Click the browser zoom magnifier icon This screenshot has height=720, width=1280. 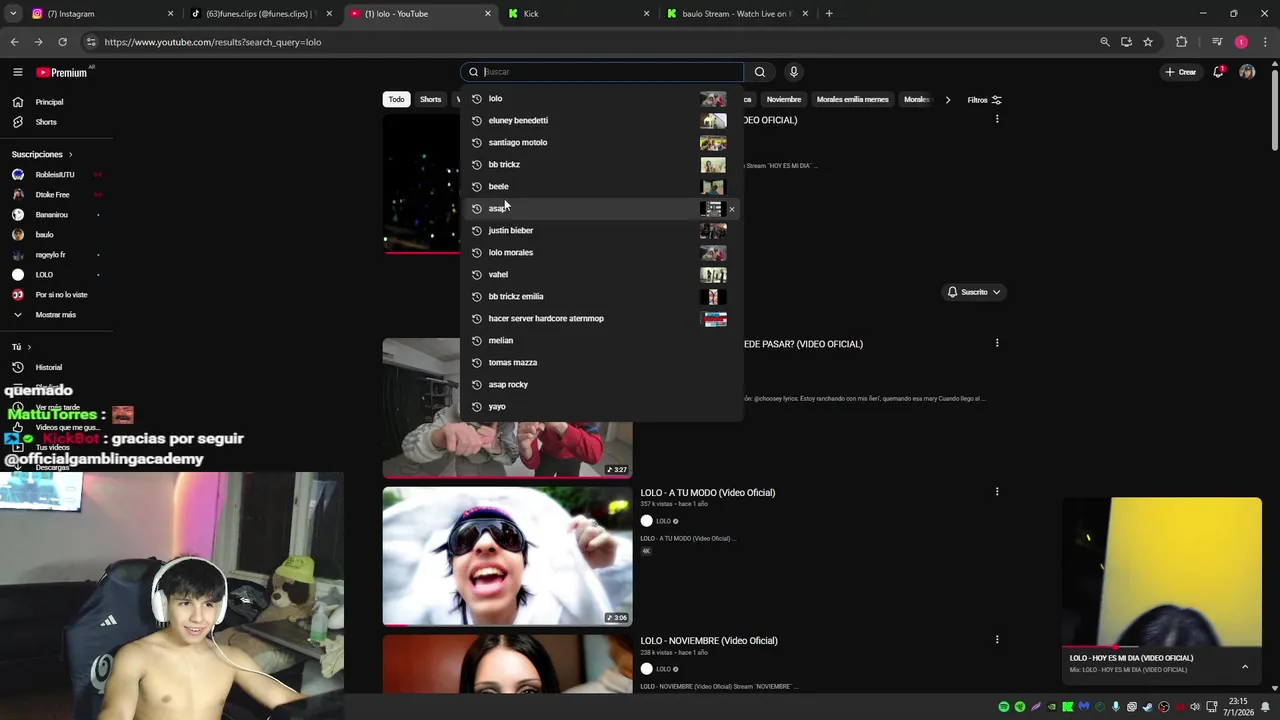(x=1105, y=42)
